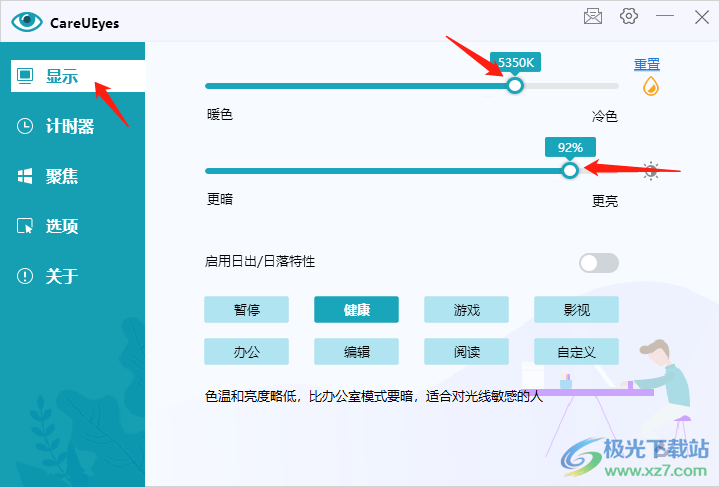Click the sun brightness icon
Image resolution: width=720 pixels, height=487 pixels.
(651, 171)
